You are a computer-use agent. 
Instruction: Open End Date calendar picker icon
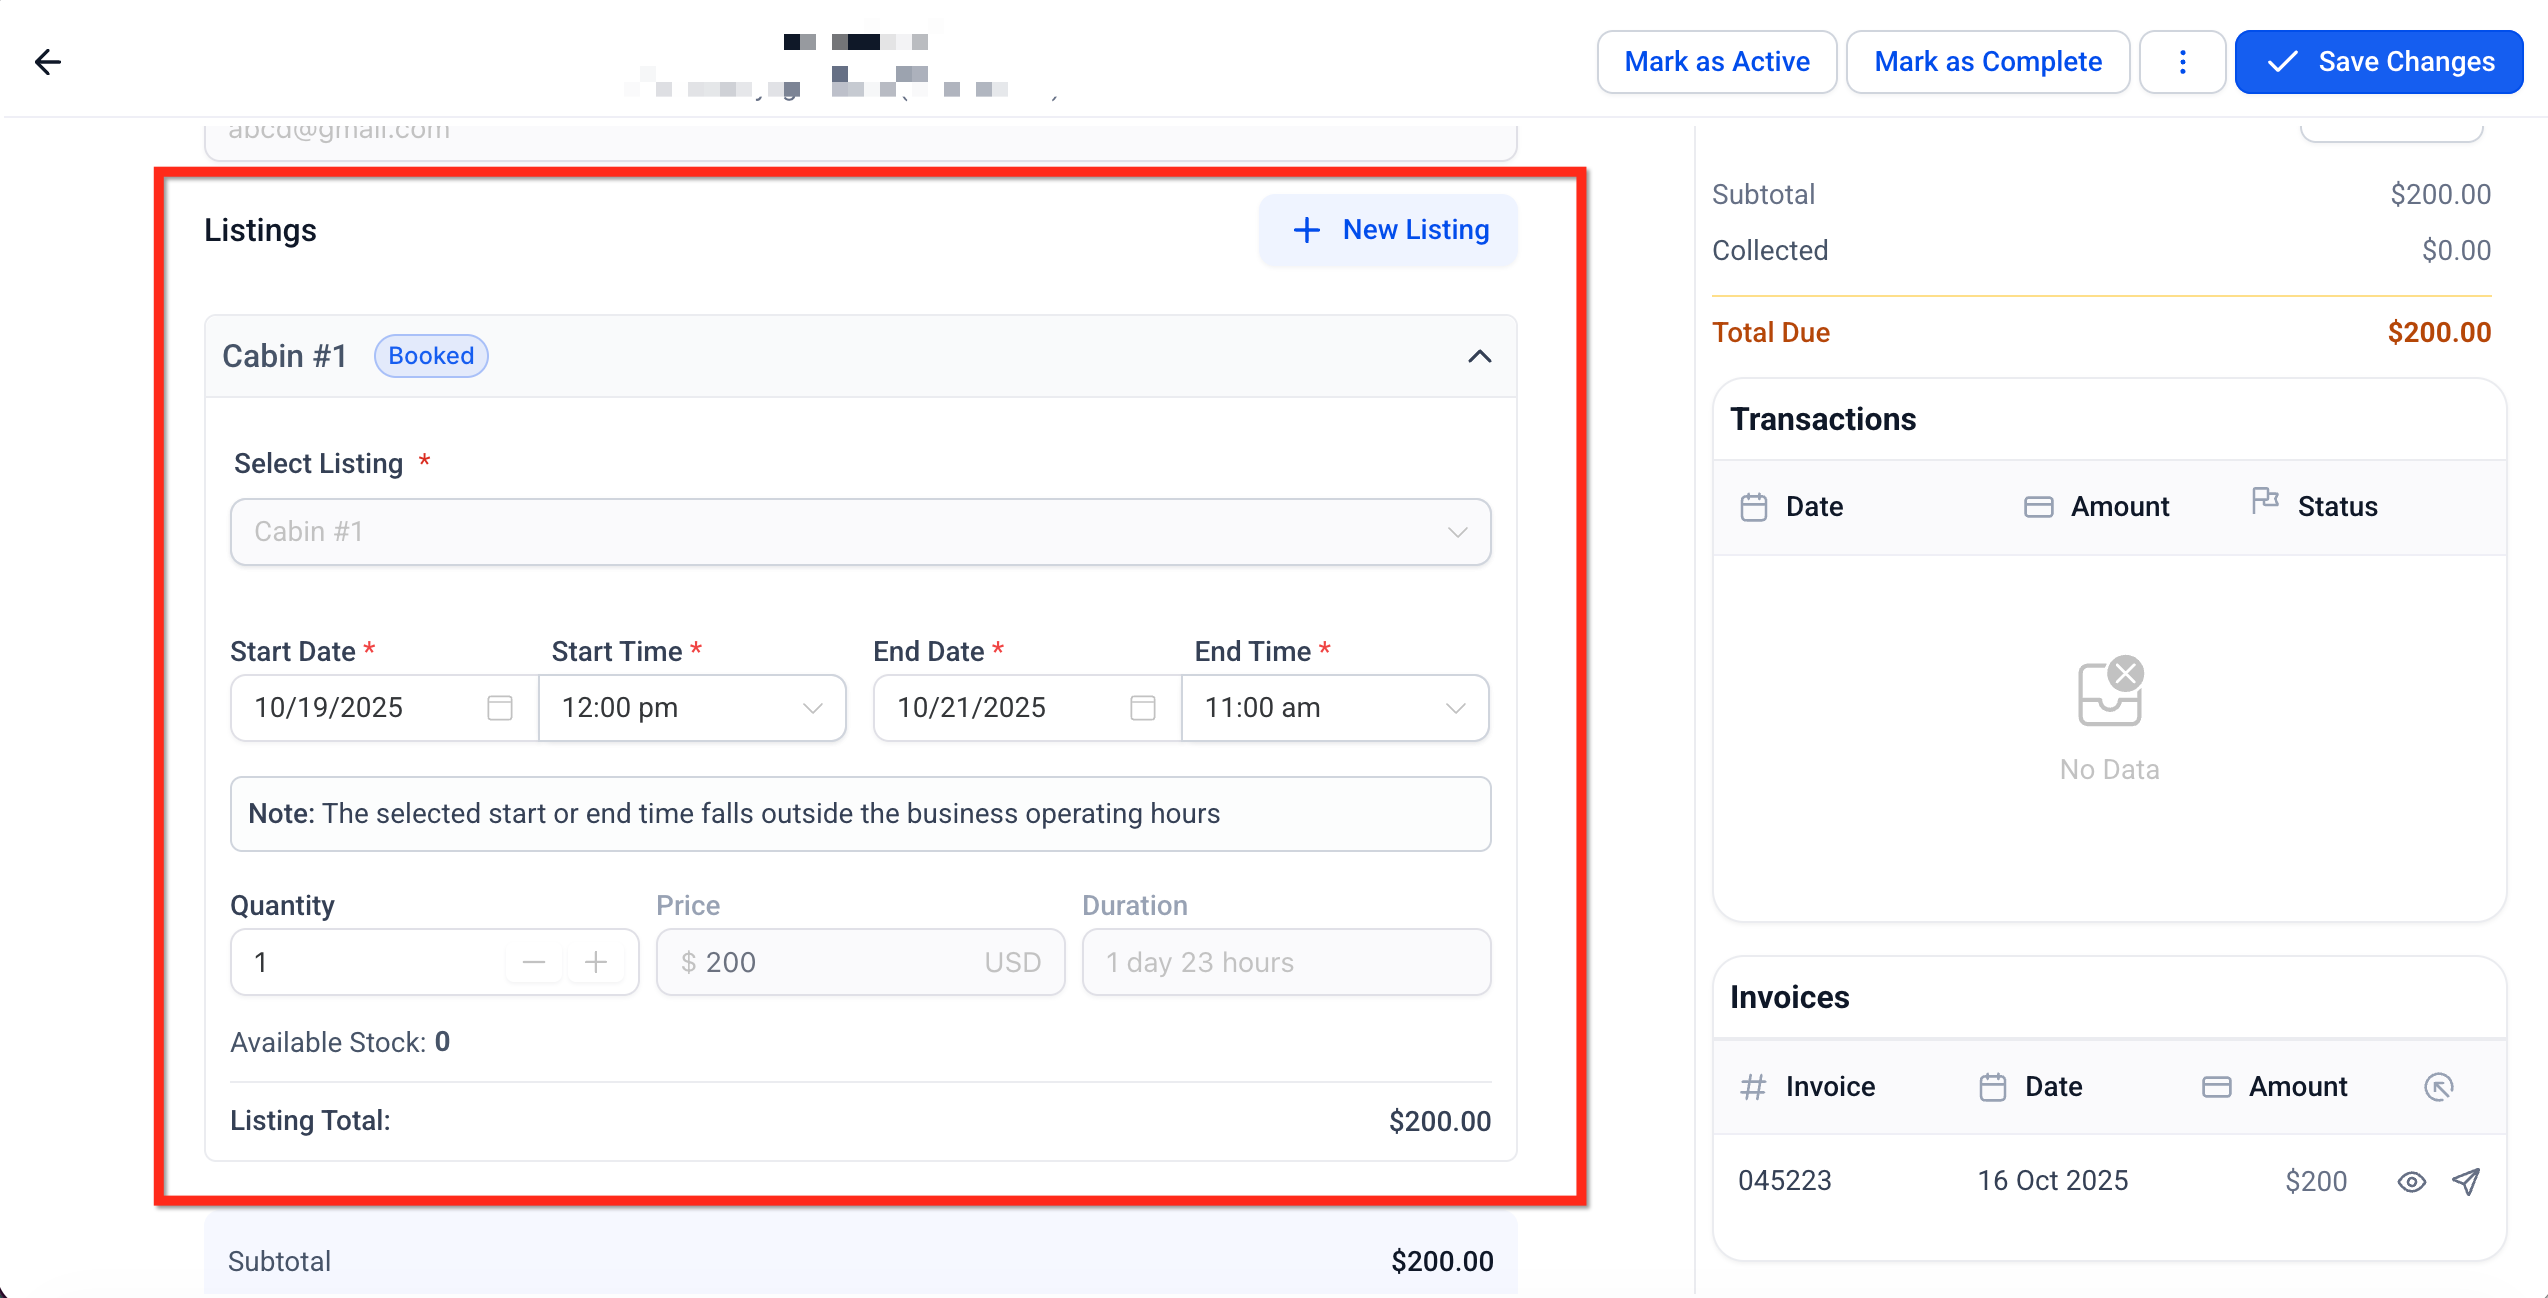point(1143,708)
